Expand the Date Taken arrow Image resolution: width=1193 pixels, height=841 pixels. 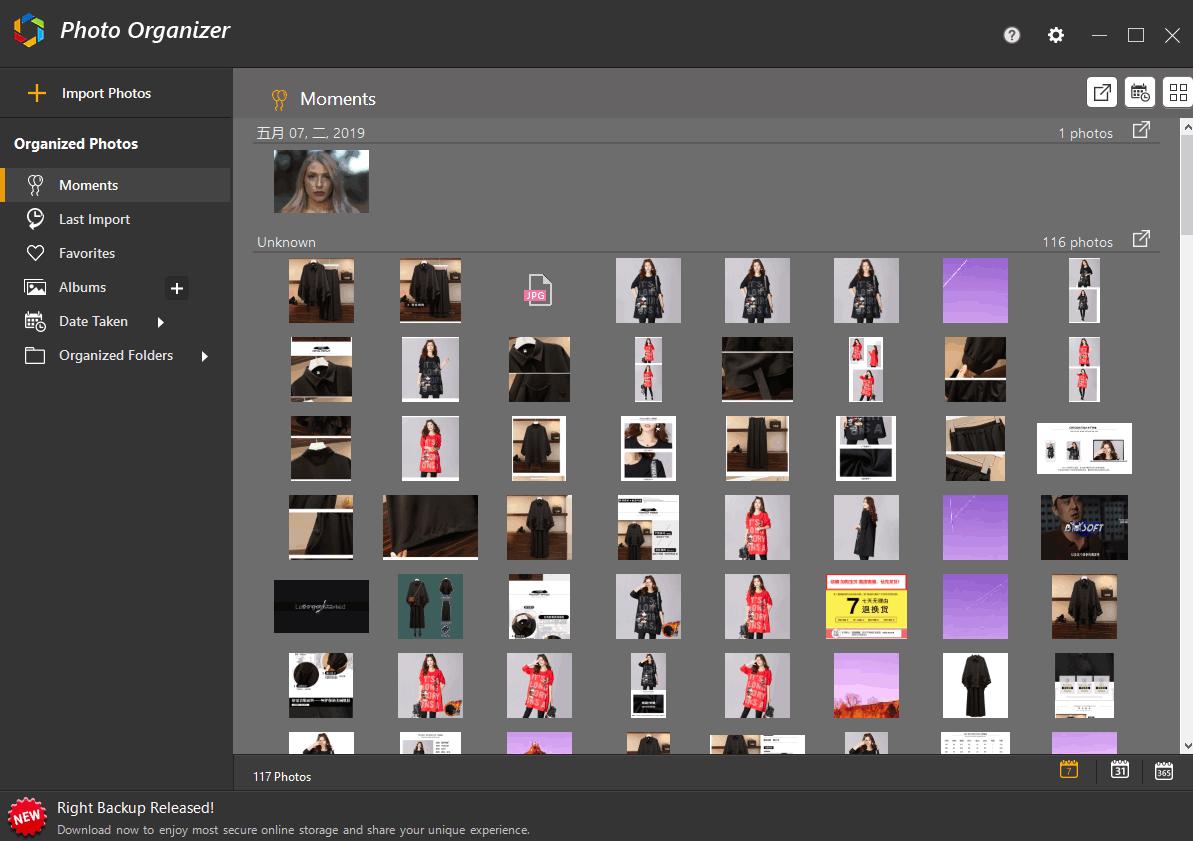161,322
